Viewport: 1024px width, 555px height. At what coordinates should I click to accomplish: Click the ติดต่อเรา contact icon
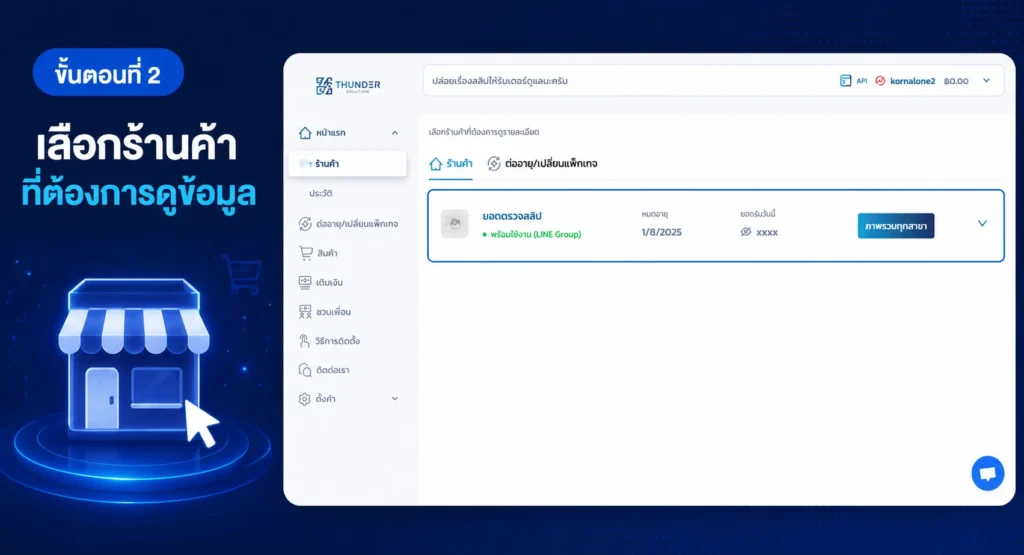click(305, 370)
